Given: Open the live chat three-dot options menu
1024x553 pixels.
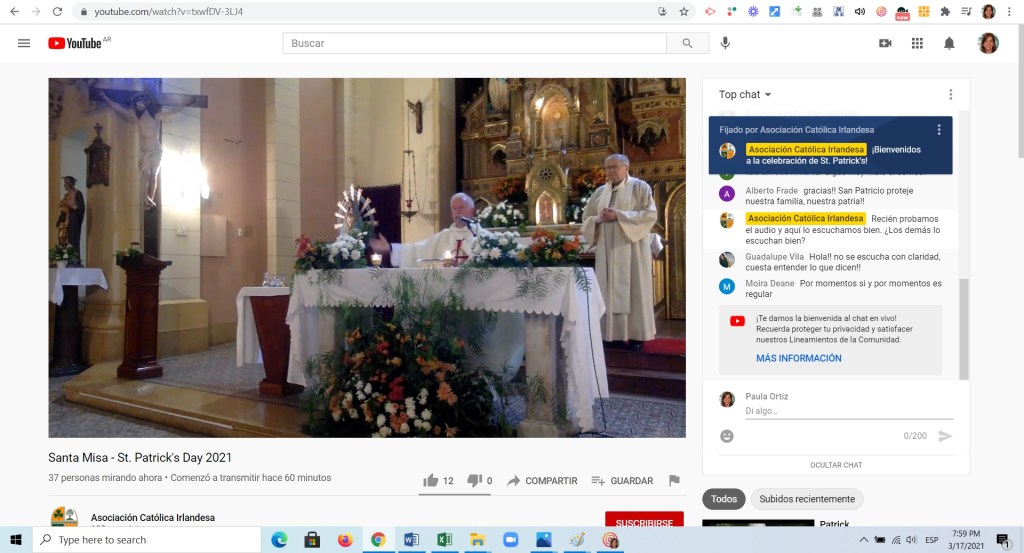Looking at the screenshot, I should 950,95.
